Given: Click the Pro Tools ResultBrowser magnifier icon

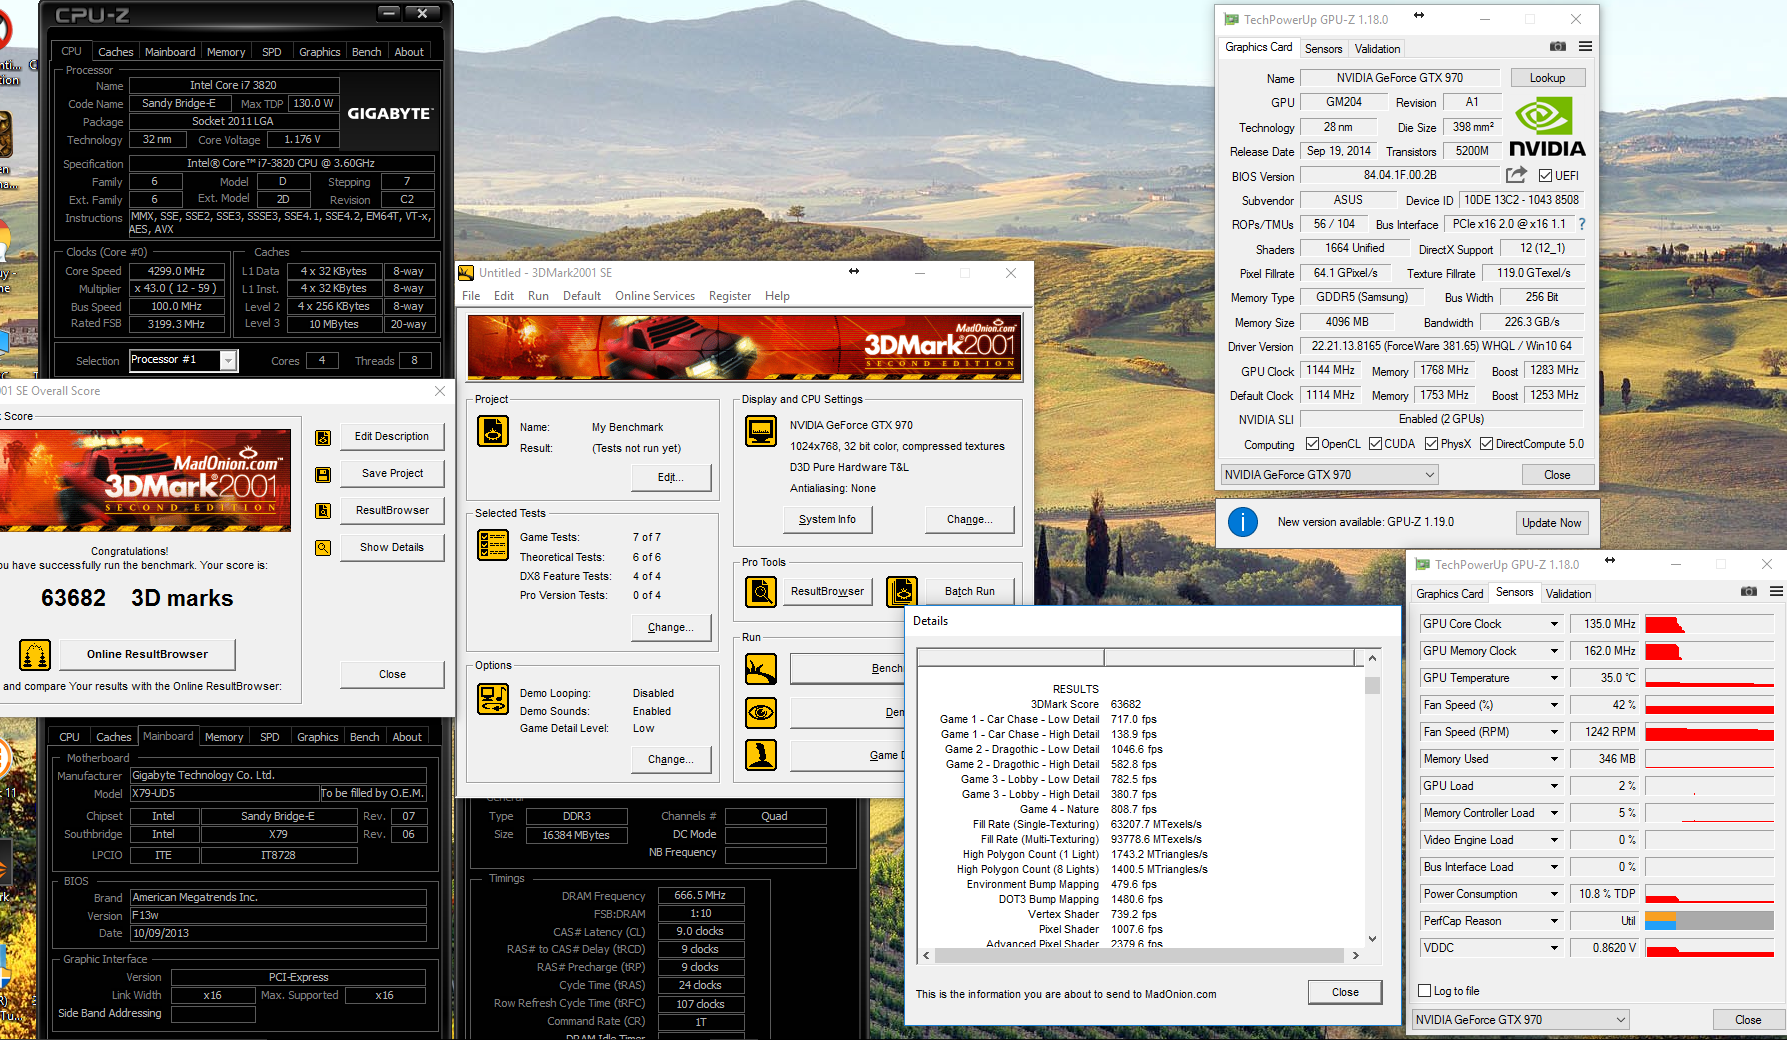Looking at the screenshot, I should coord(761,592).
